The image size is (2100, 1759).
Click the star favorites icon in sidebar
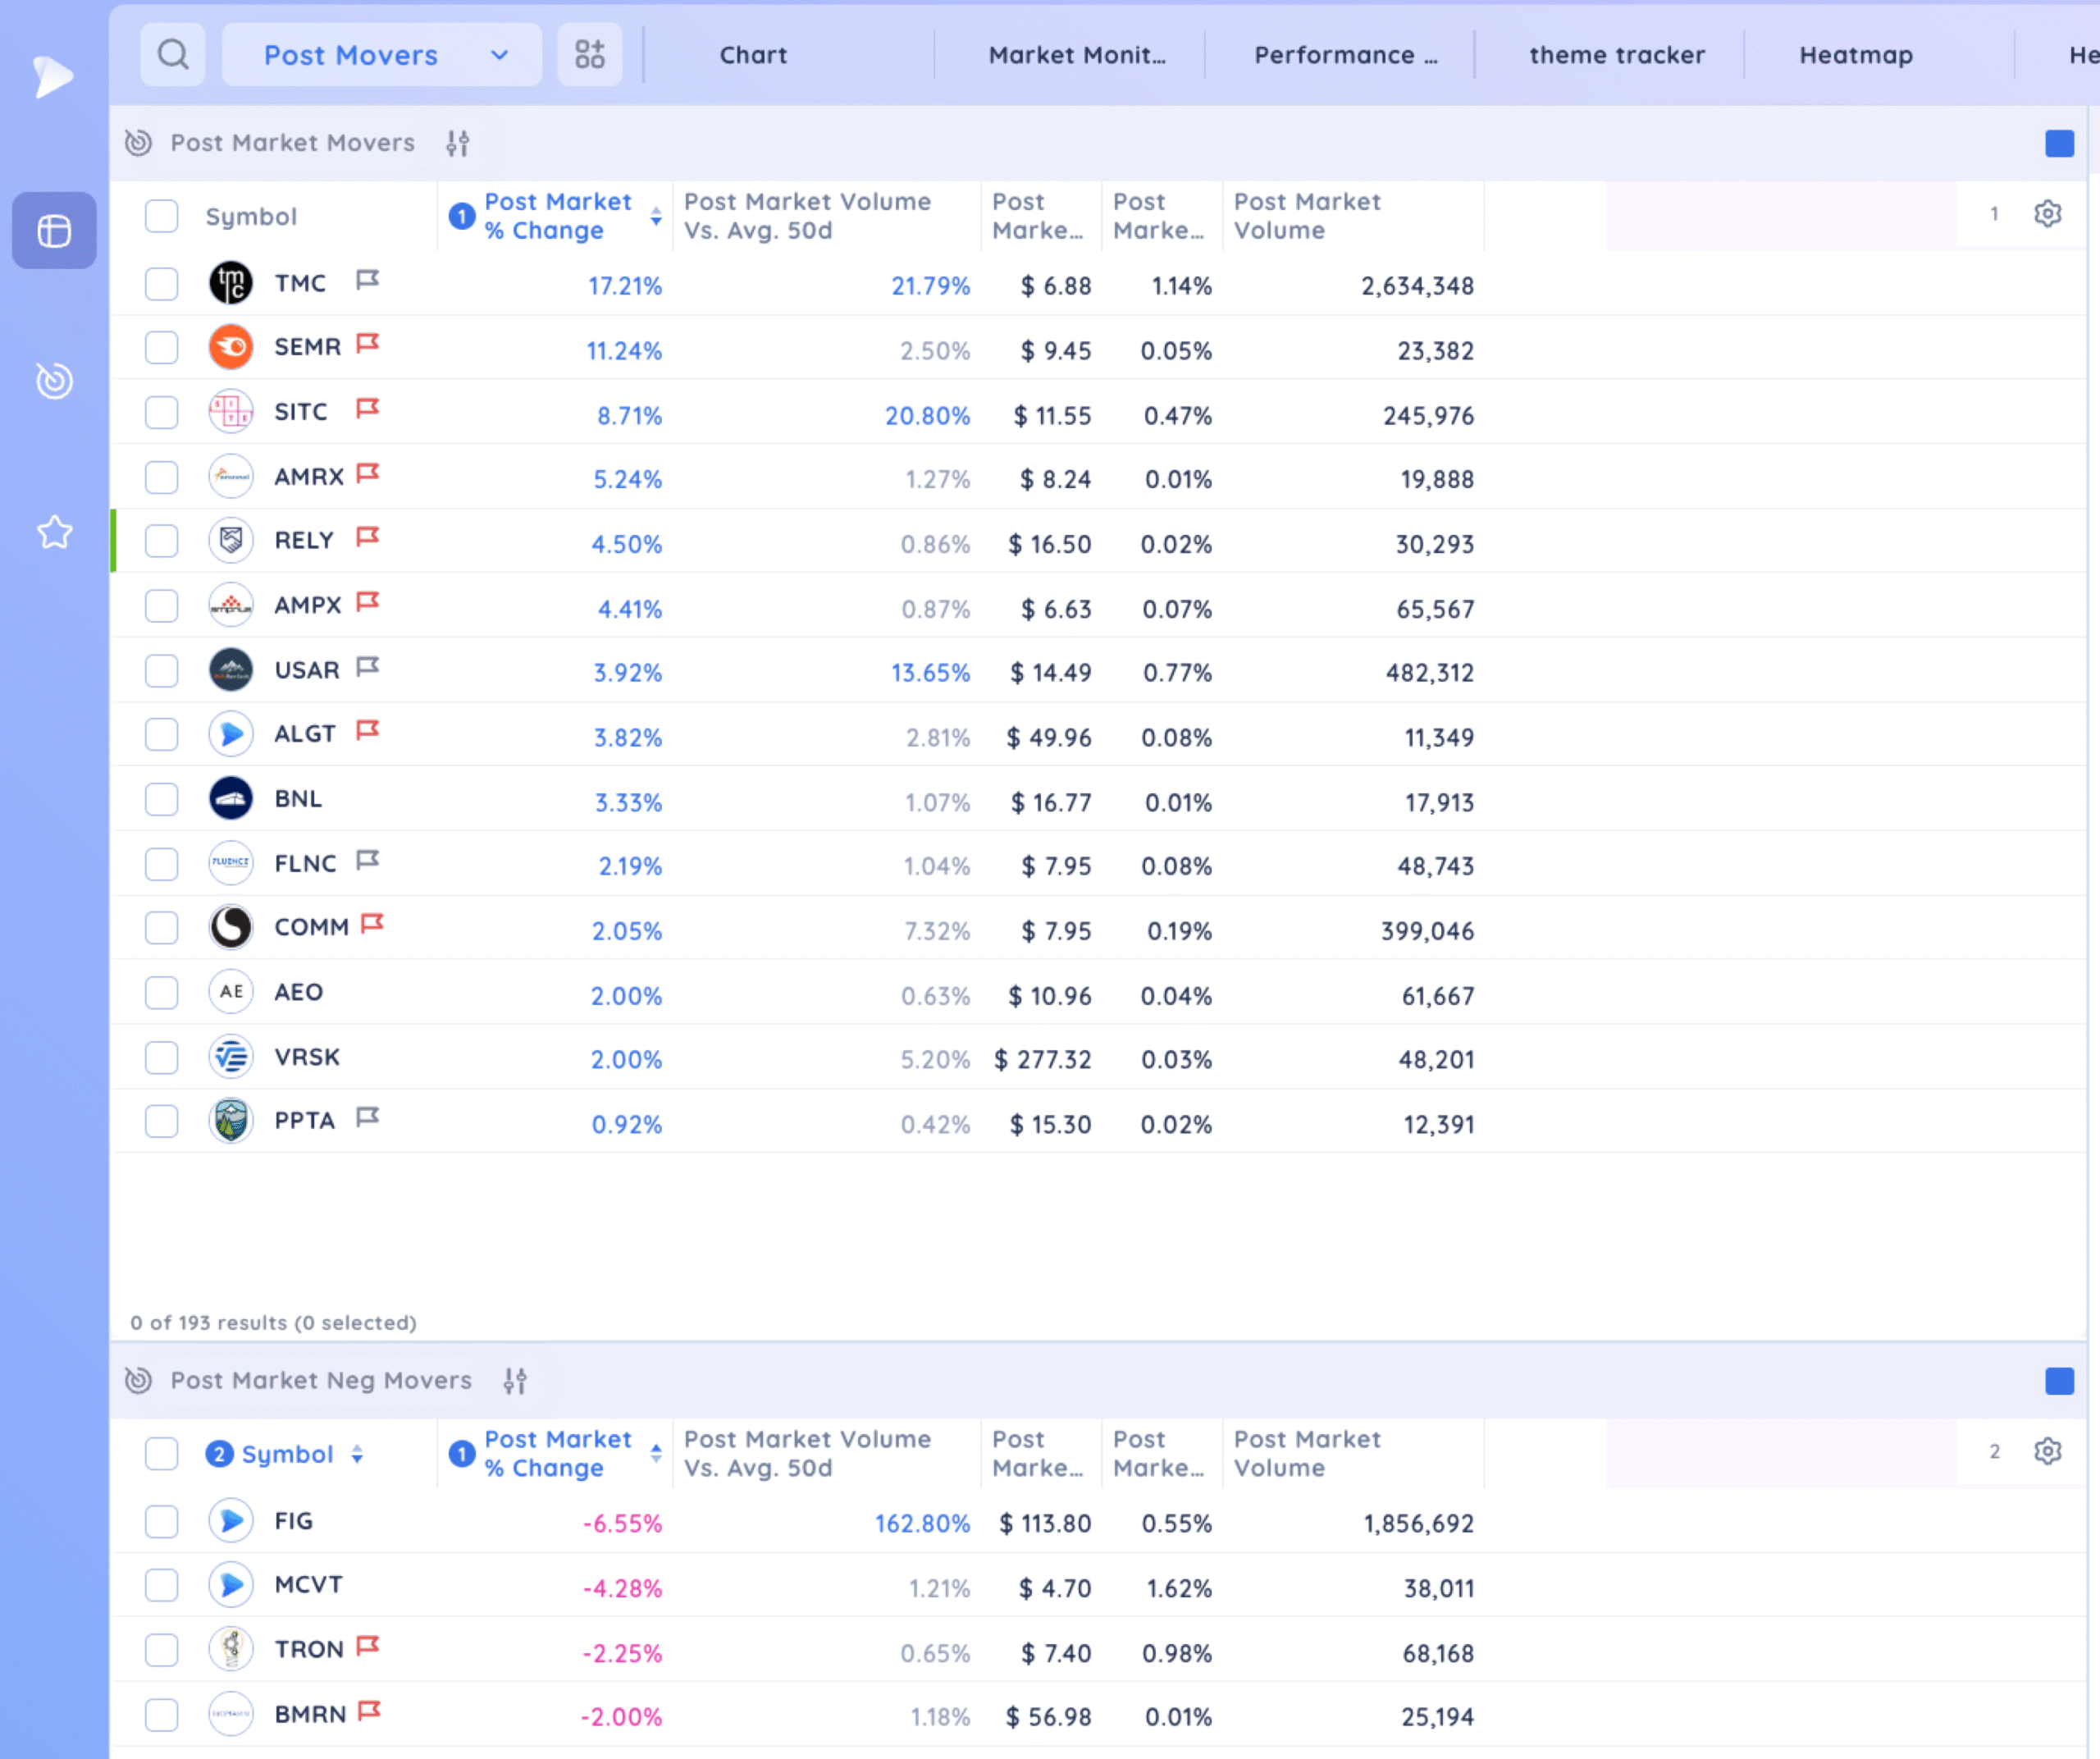54,532
